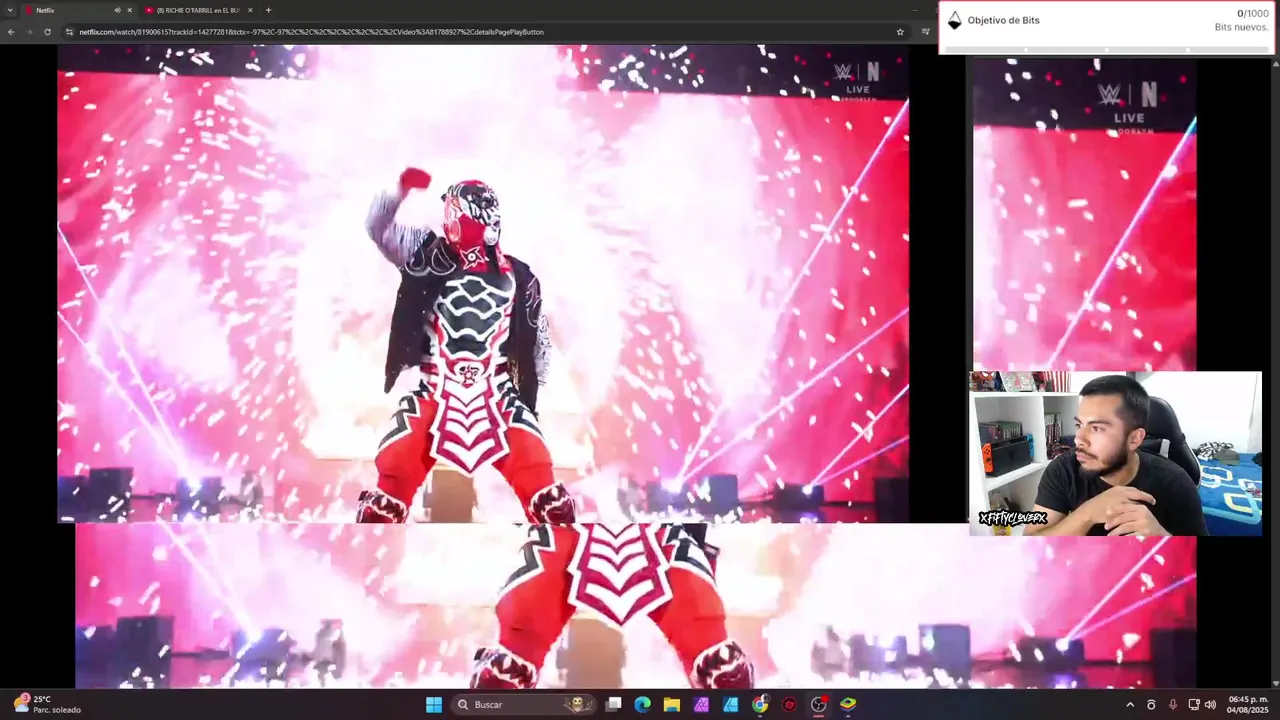Click the Bits goal progress bar

[1107, 49]
